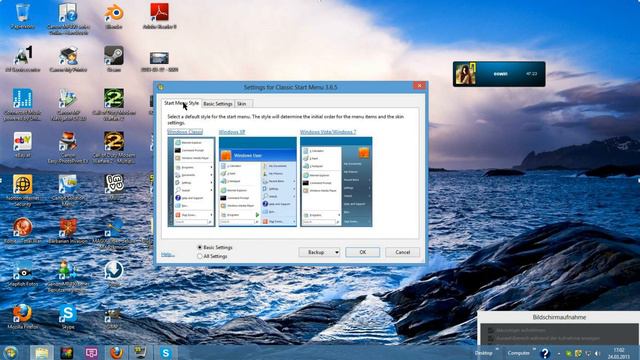The height and width of the screenshot is (360, 640).
Task: Click the Bildschirmaufnahme panel title
Action: click(559, 317)
